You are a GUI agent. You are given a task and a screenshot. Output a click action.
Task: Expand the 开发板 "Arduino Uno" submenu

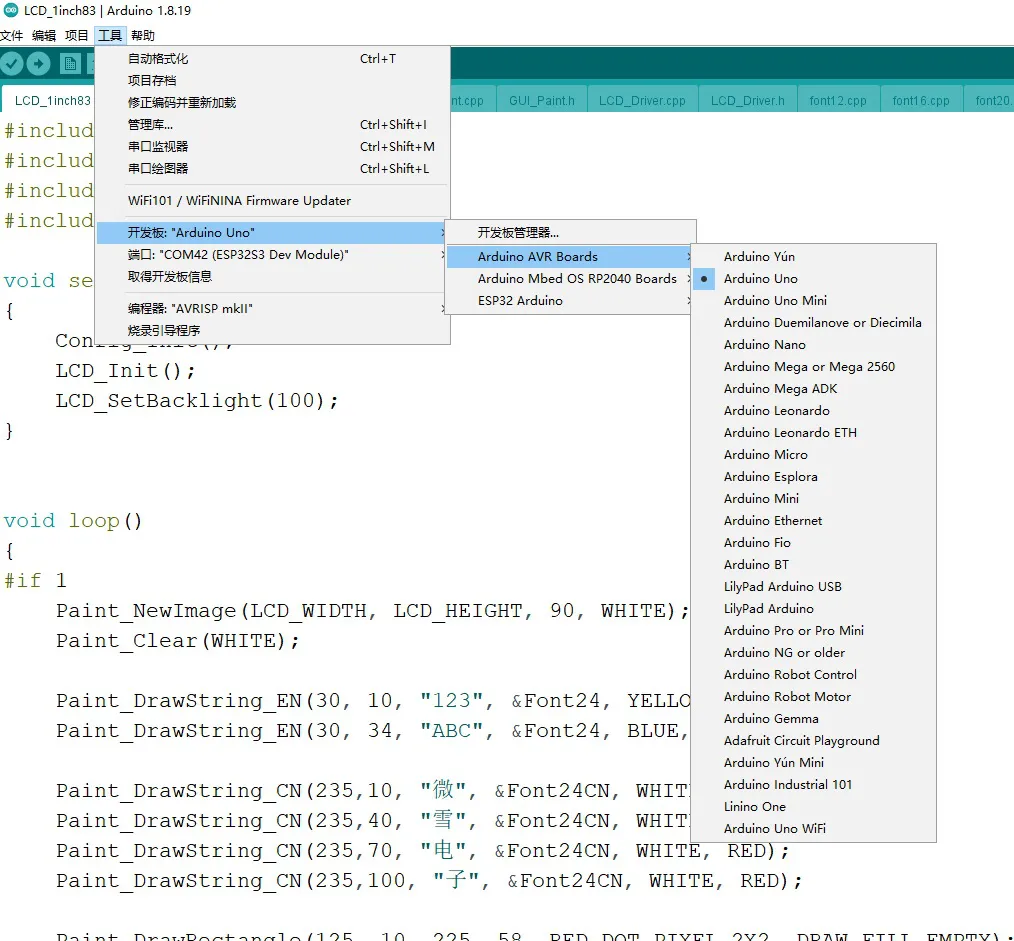[272, 233]
